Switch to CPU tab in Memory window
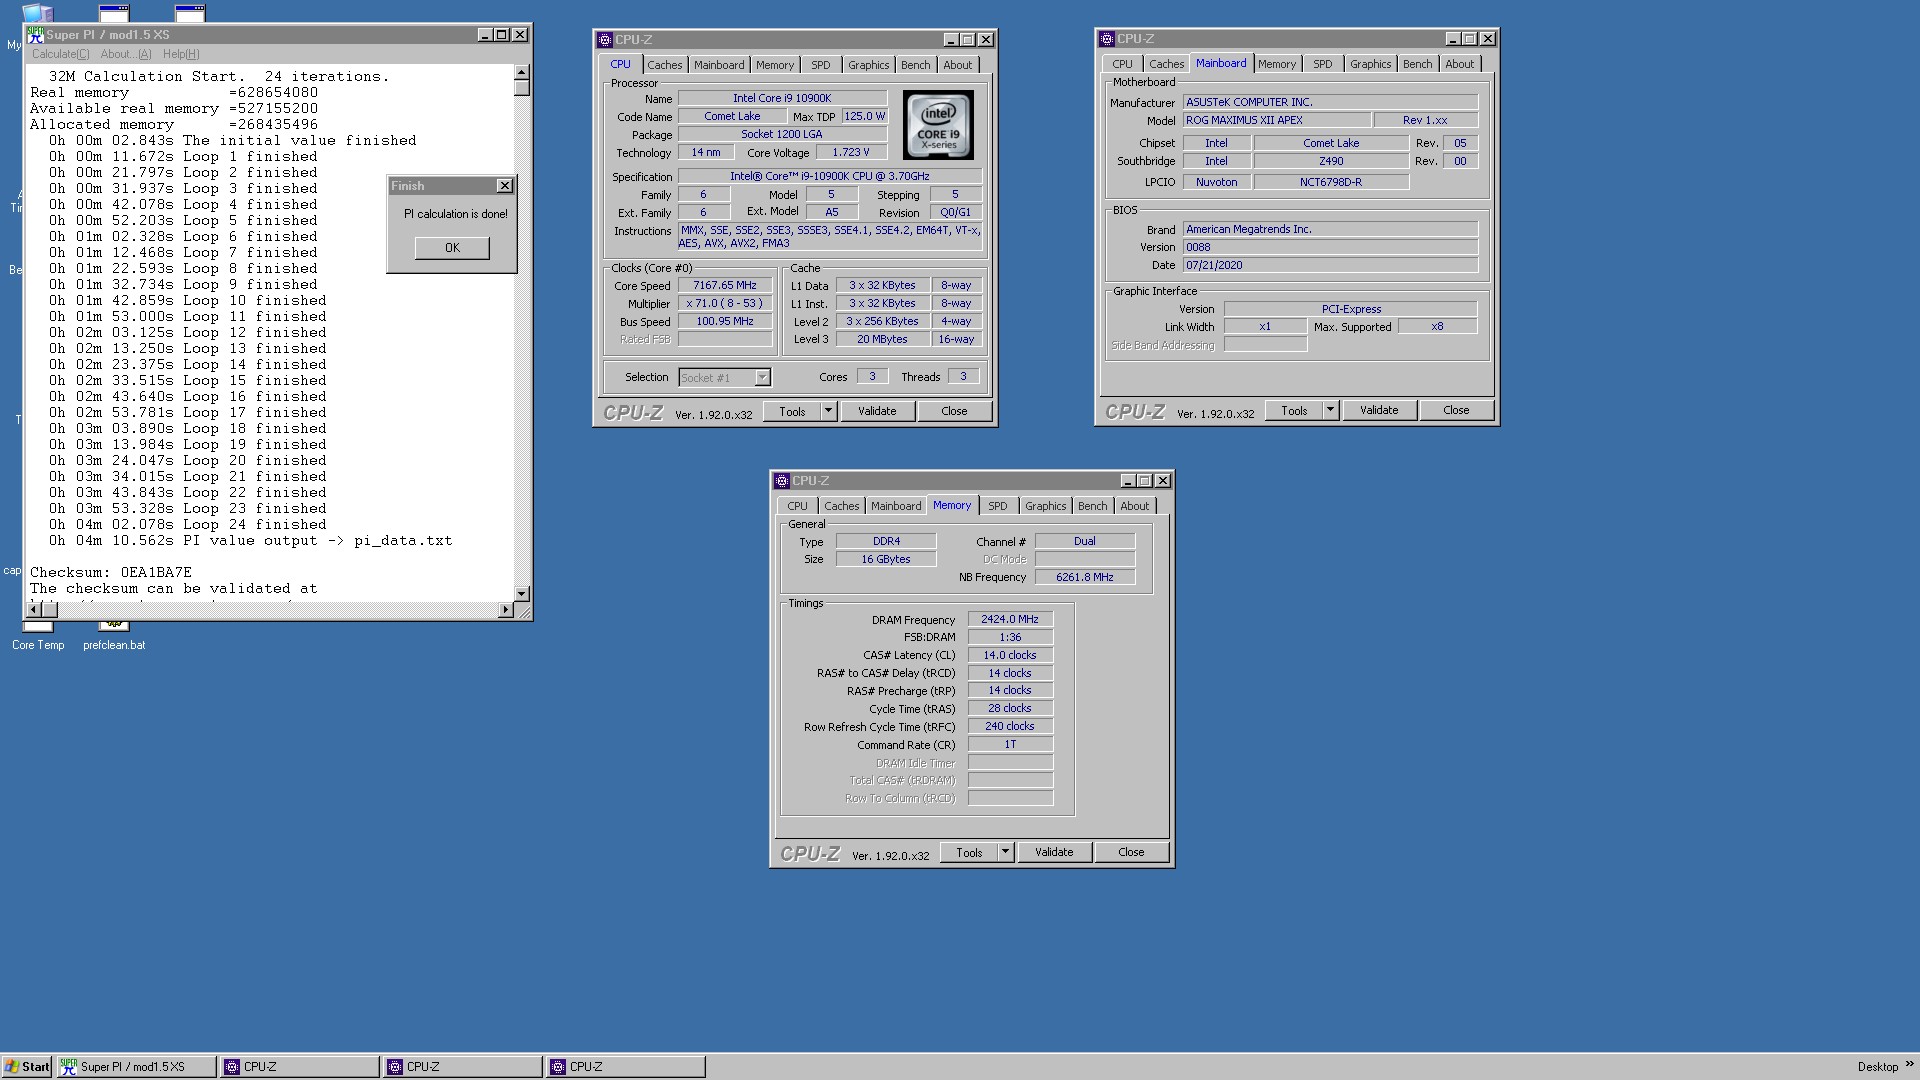The image size is (1920, 1080). click(x=797, y=506)
